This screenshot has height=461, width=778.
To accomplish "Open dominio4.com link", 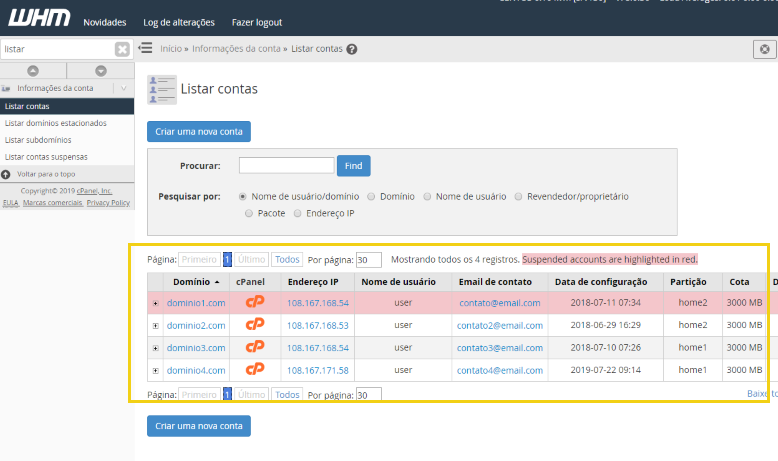I will [x=196, y=370].
